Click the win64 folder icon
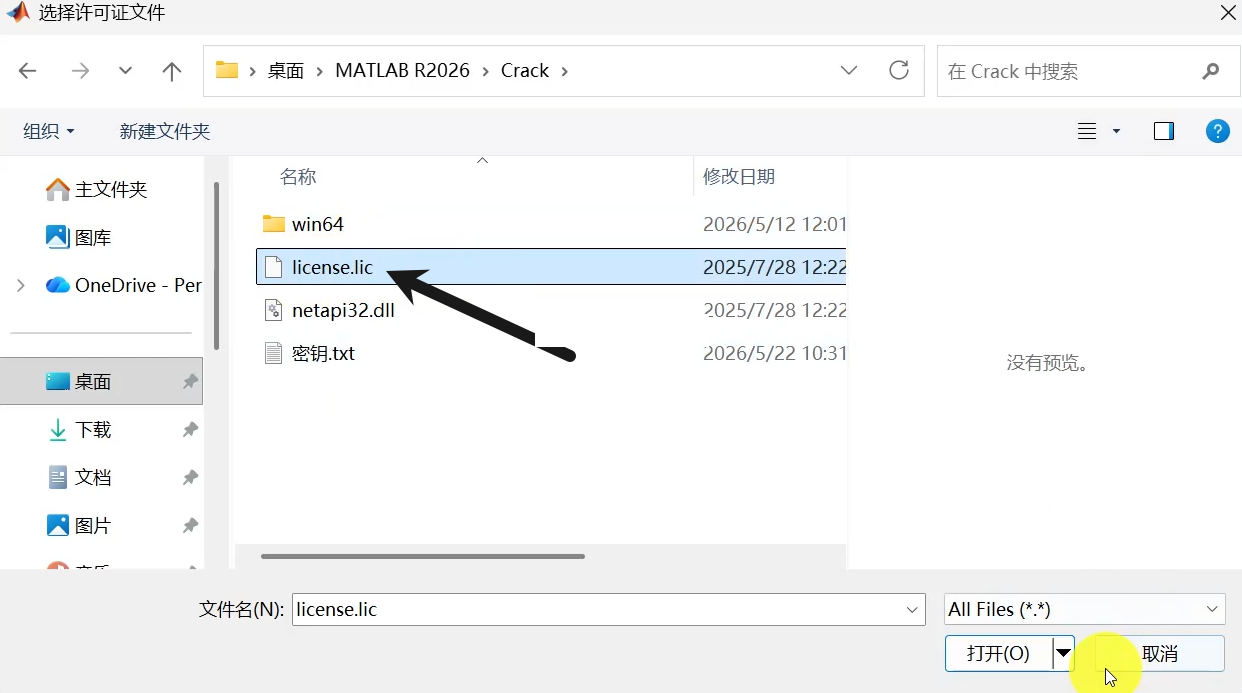Viewport: 1242px width, 693px height. (x=273, y=223)
